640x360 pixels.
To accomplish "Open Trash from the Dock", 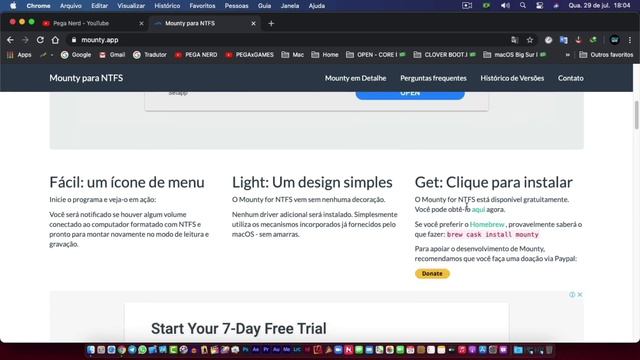I will (x=549, y=350).
